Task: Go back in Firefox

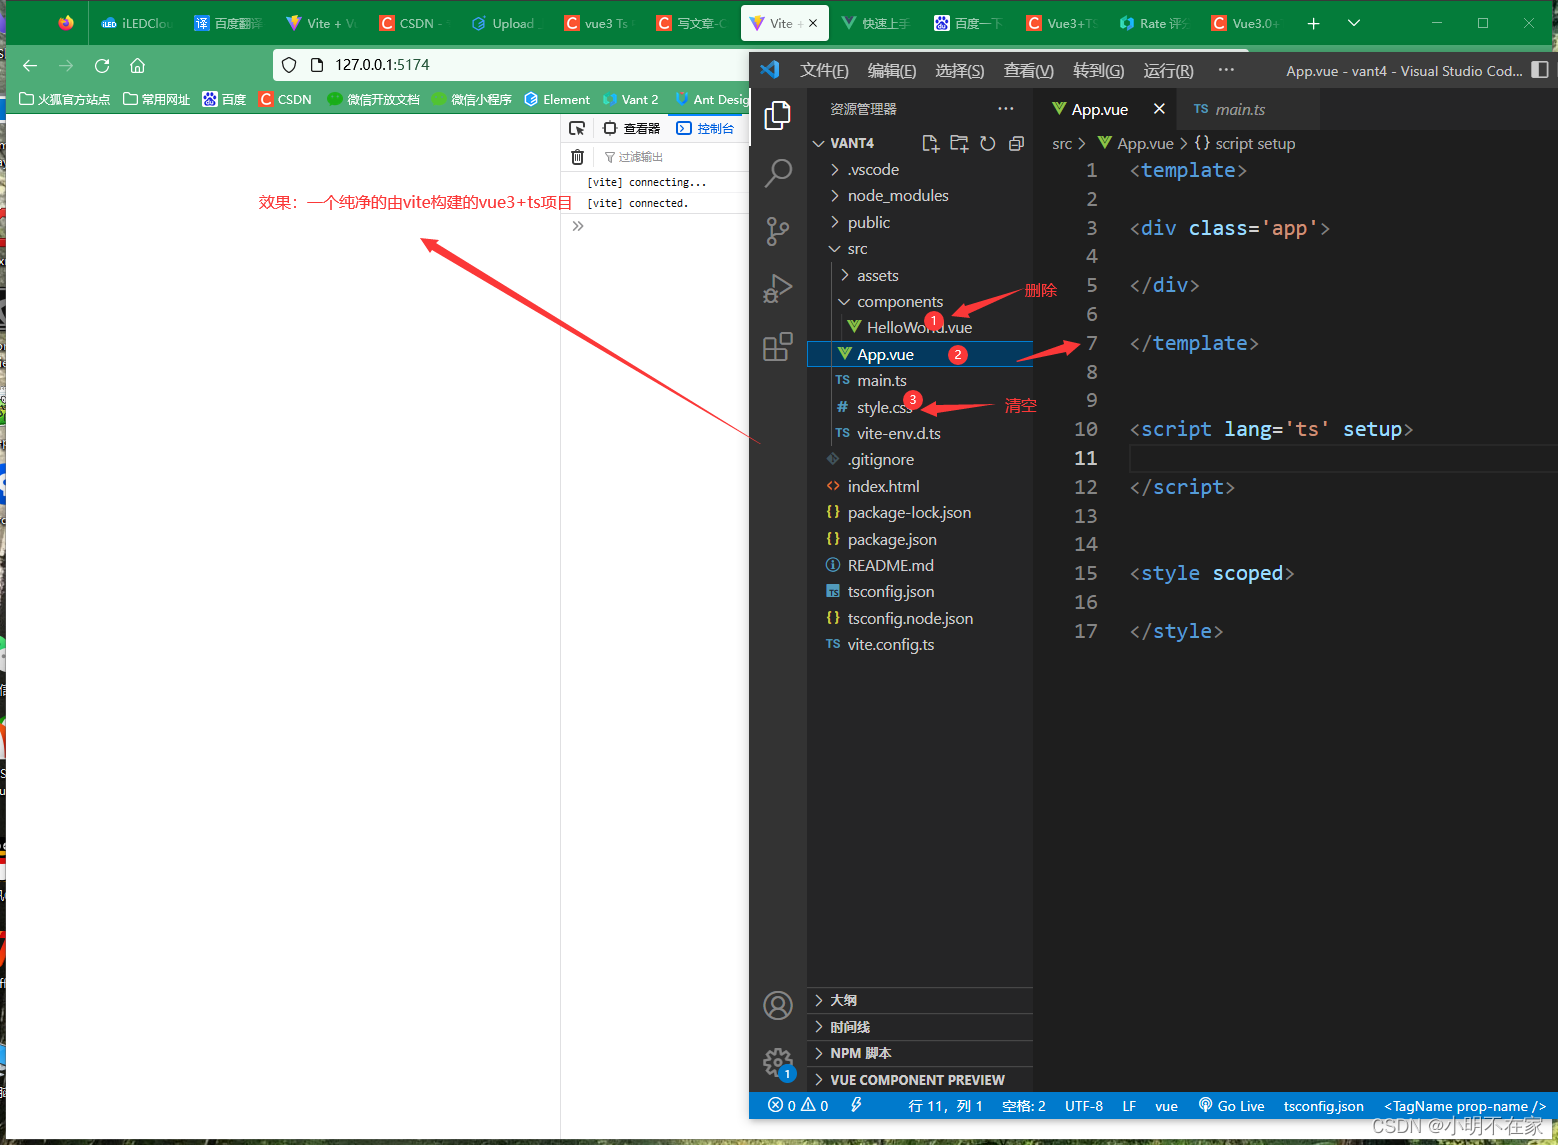Action: tap(30, 65)
